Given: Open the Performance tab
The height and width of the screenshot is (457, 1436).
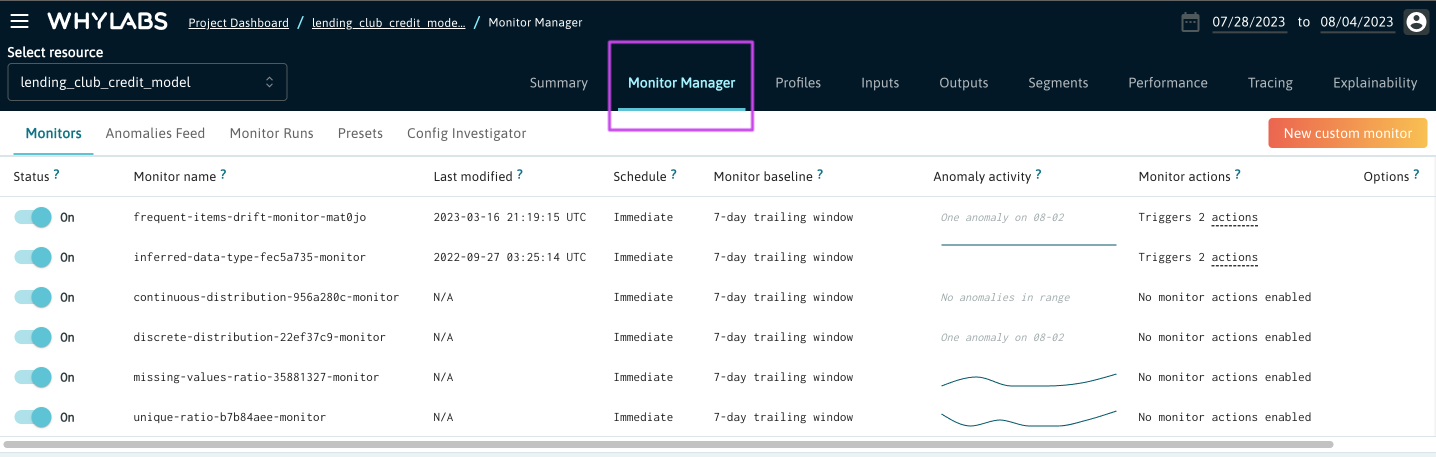Looking at the screenshot, I should pos(1168,83).
